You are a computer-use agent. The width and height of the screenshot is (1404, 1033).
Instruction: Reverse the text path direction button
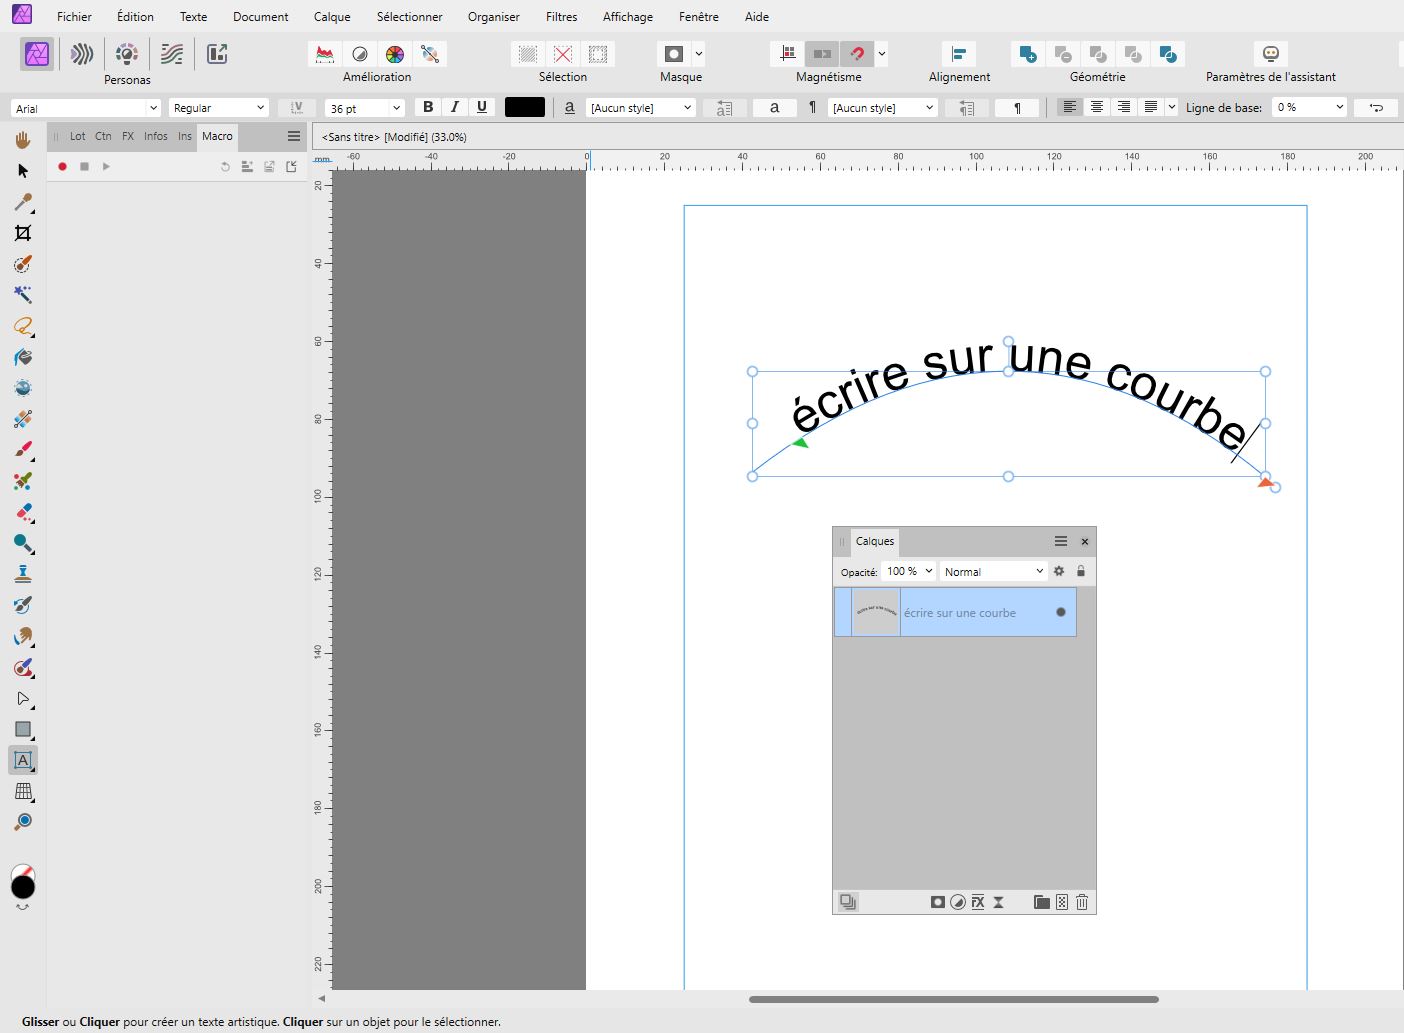1377,108
